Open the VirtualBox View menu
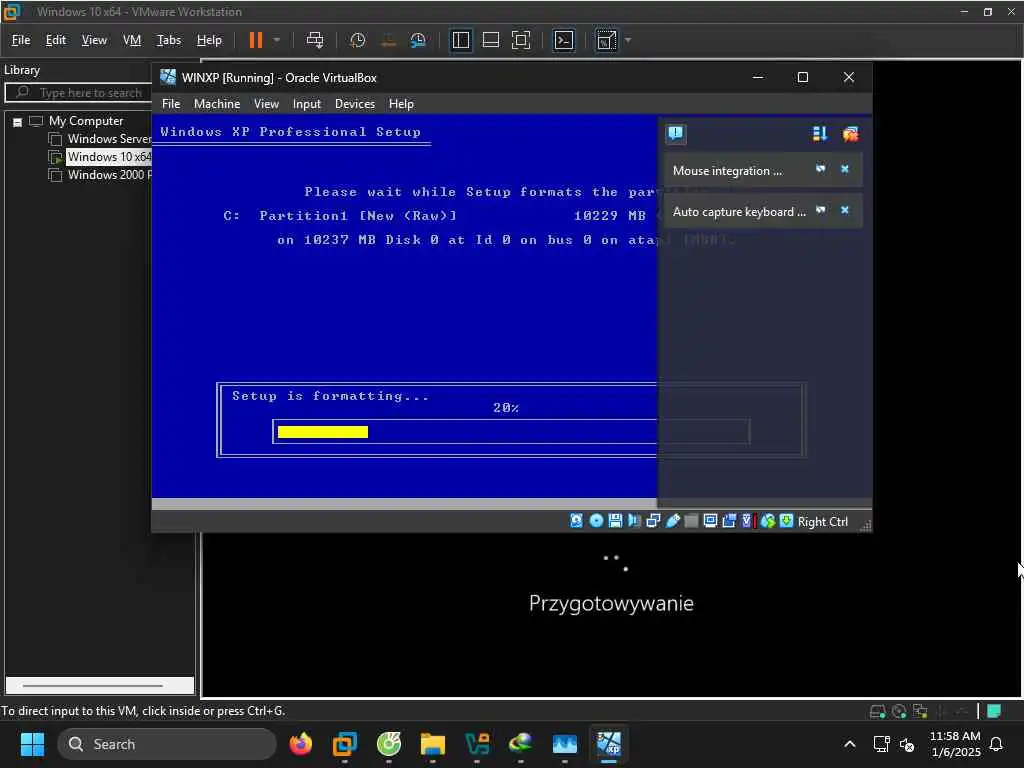This screenshot has width=1024, height=768. point(266,104)
